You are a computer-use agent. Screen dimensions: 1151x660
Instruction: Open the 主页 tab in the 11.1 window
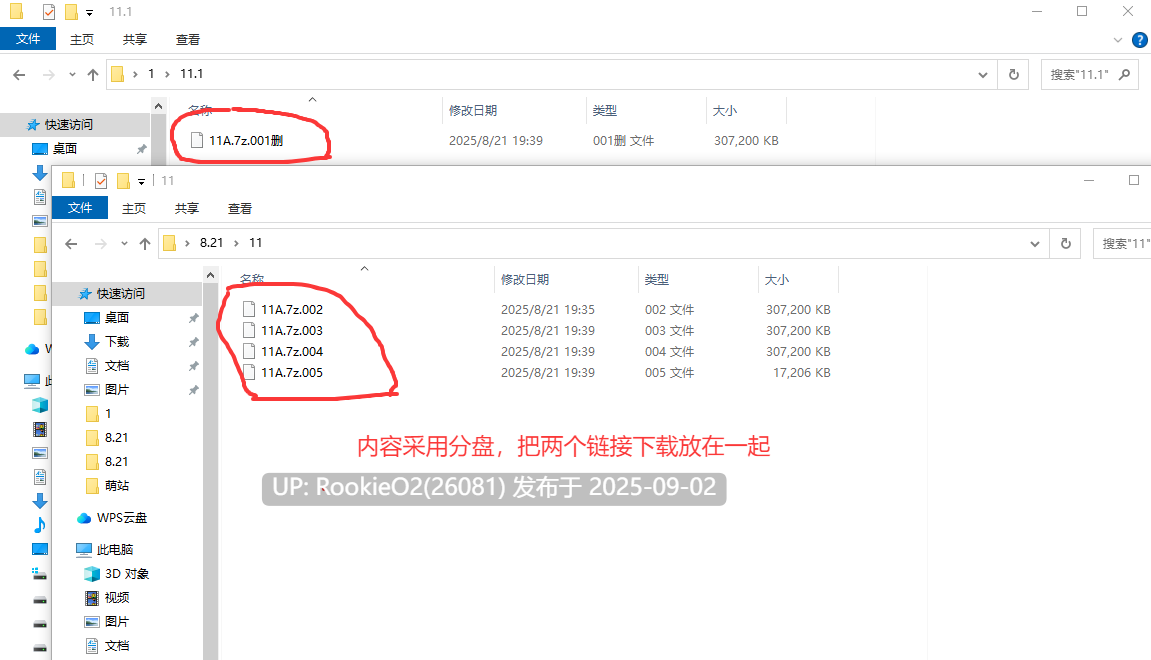tap(81, 40)
